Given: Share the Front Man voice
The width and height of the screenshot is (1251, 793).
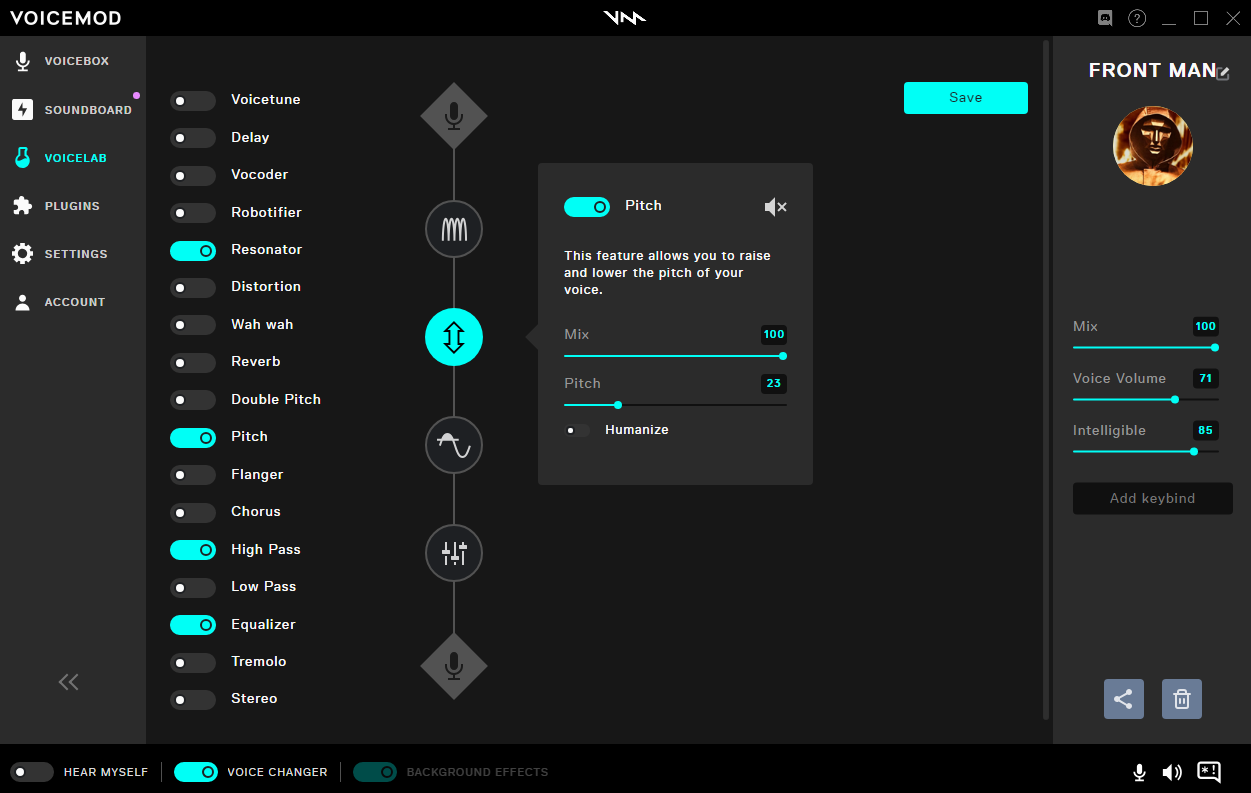Looking at the screenshot, I should [1123, 699].
